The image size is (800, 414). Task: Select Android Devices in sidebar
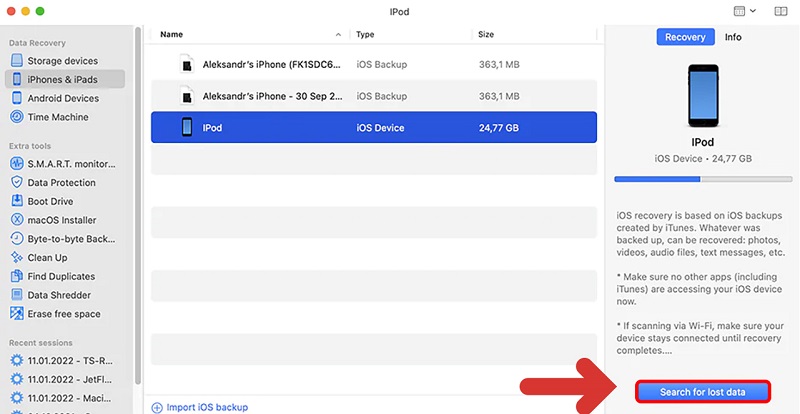point(62,98)
